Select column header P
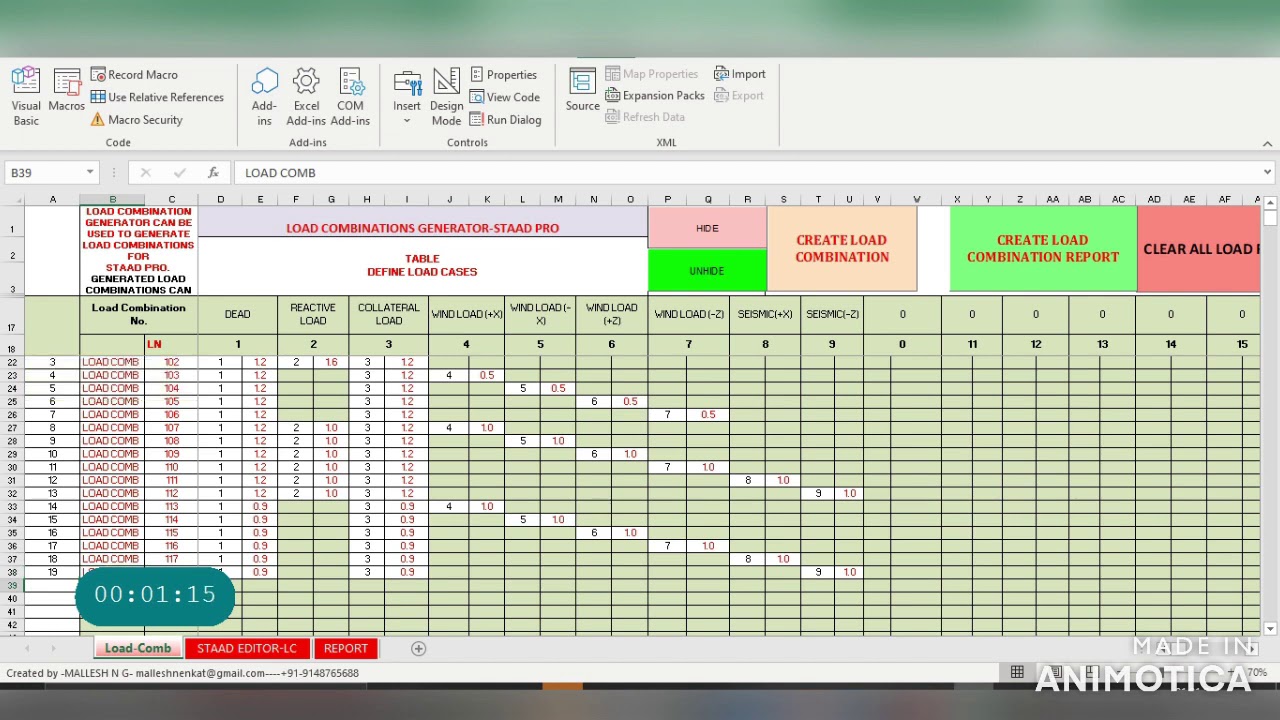This screenshot has height=720, width=1280. (x=667, y=200)
